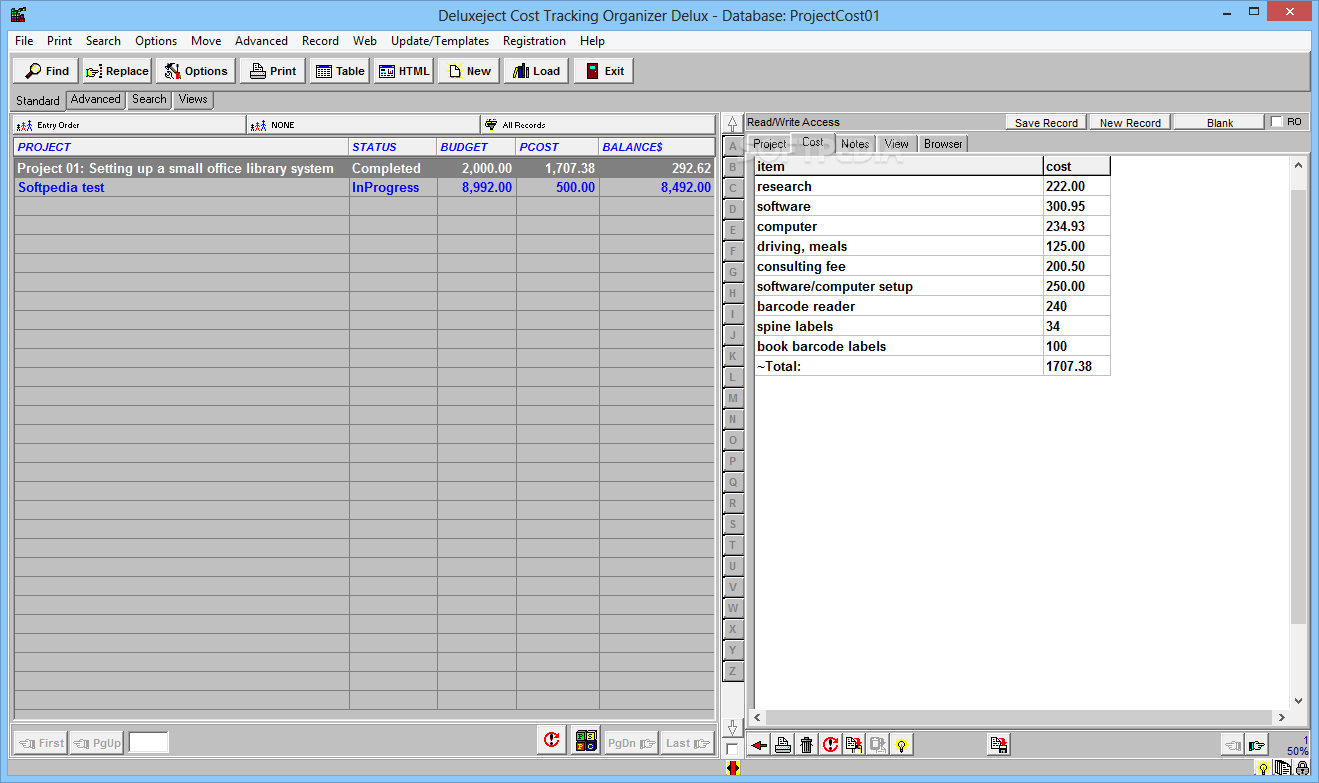The width and height of the screenshot is (1319, 783).
Task: Click the trash can icon to delete the record
Action: point(807,745)
